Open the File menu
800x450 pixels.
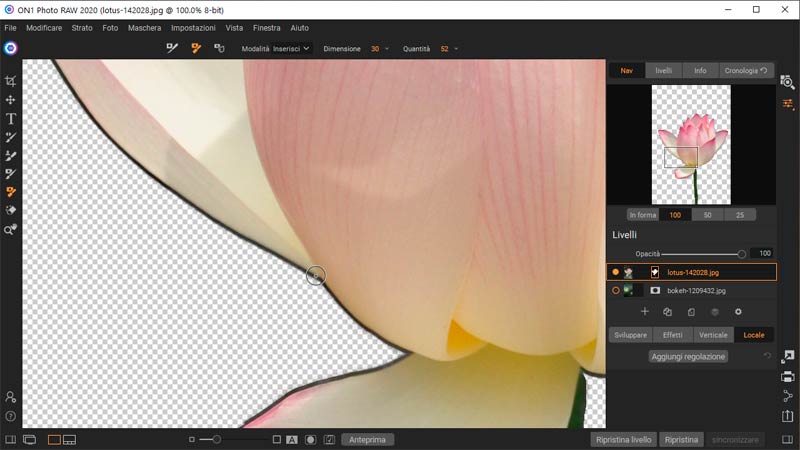10,28
